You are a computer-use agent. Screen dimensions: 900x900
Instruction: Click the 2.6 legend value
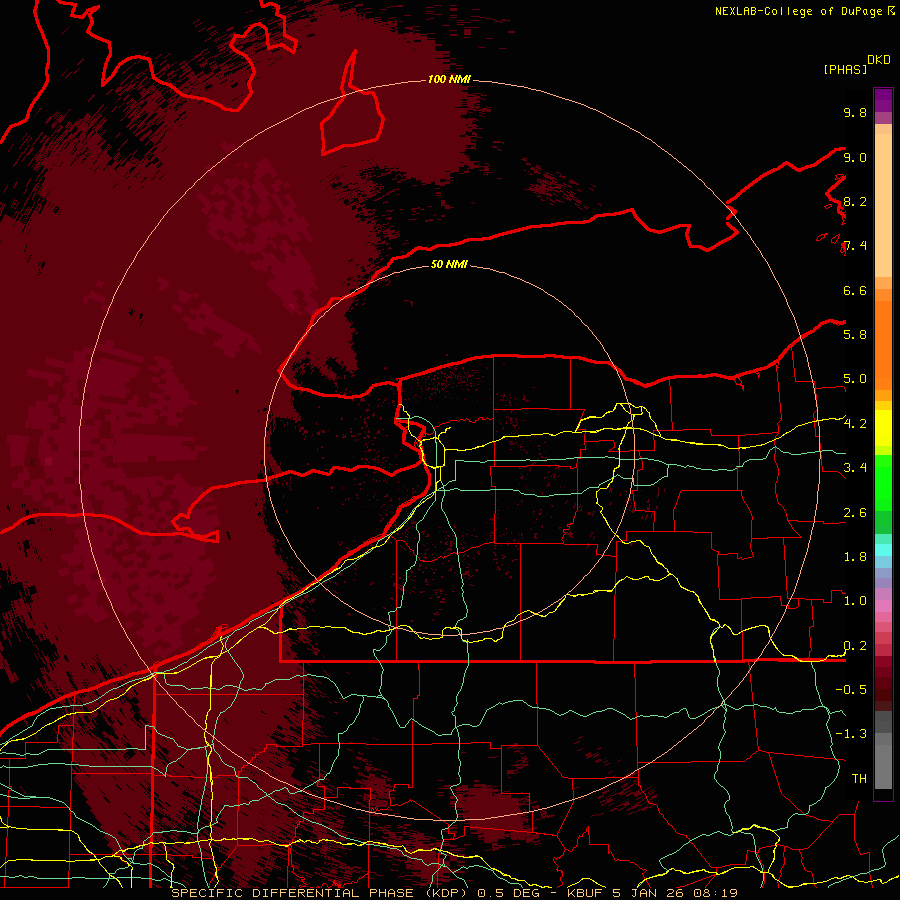click(855, 513)
